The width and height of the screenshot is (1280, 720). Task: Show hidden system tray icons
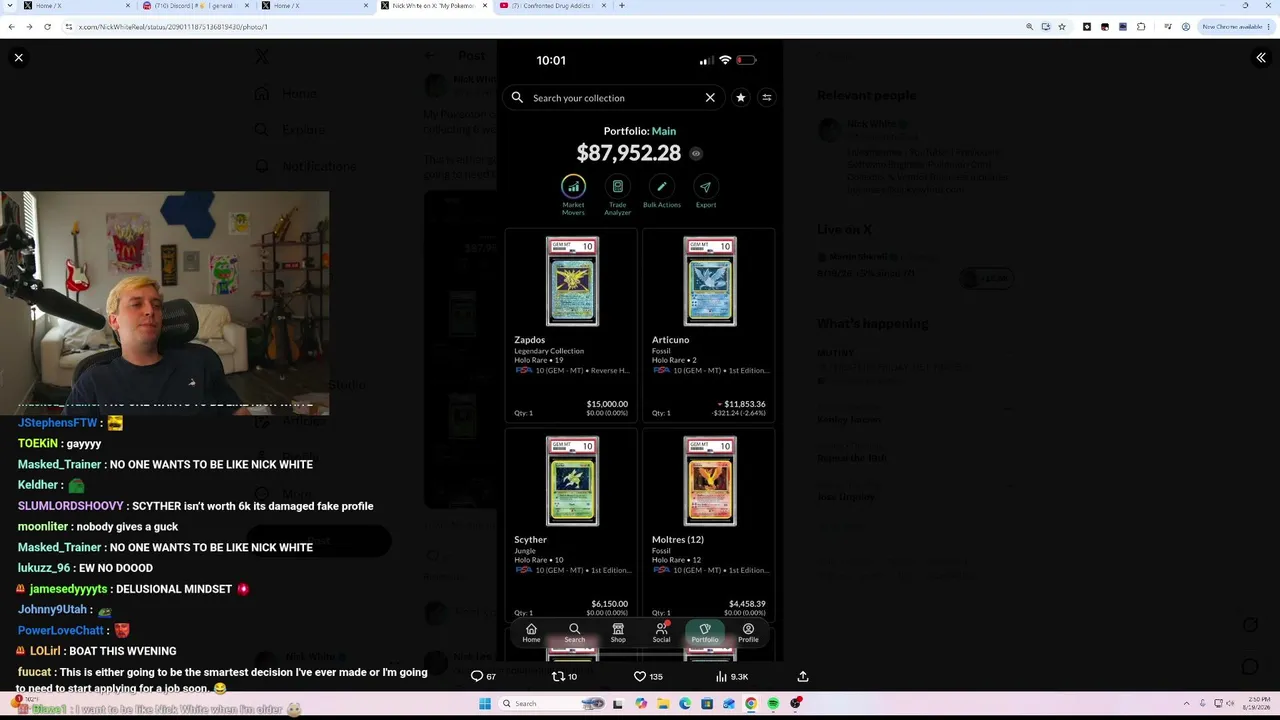(1187, 704)
